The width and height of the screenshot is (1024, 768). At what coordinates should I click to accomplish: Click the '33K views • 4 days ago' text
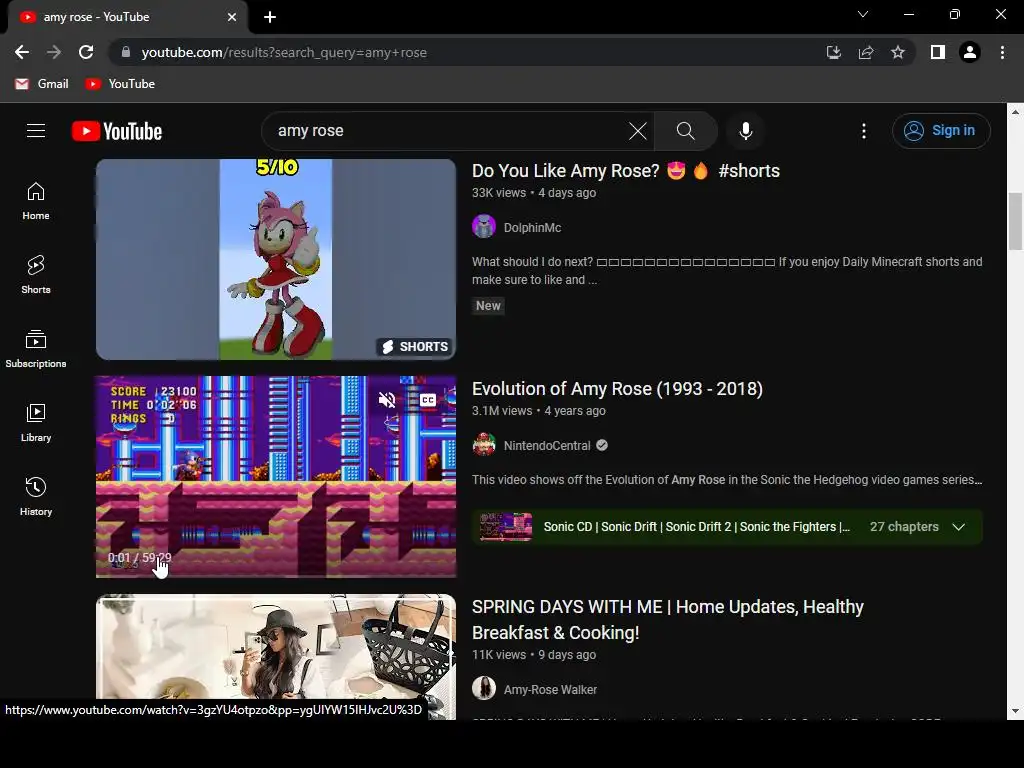(x=534, y=193)
